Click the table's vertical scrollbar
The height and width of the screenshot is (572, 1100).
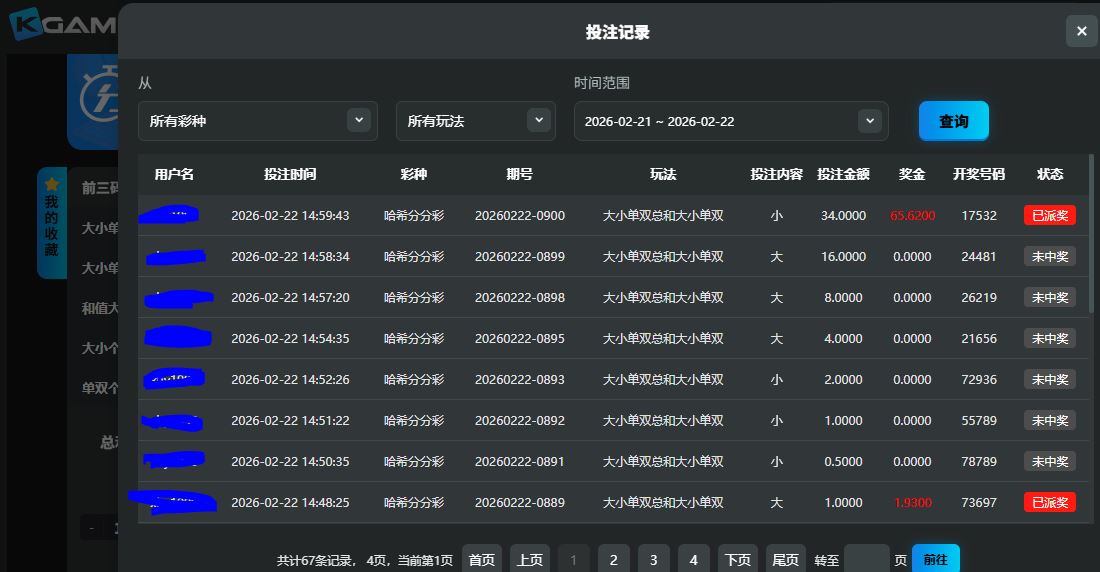[1091, 235]
